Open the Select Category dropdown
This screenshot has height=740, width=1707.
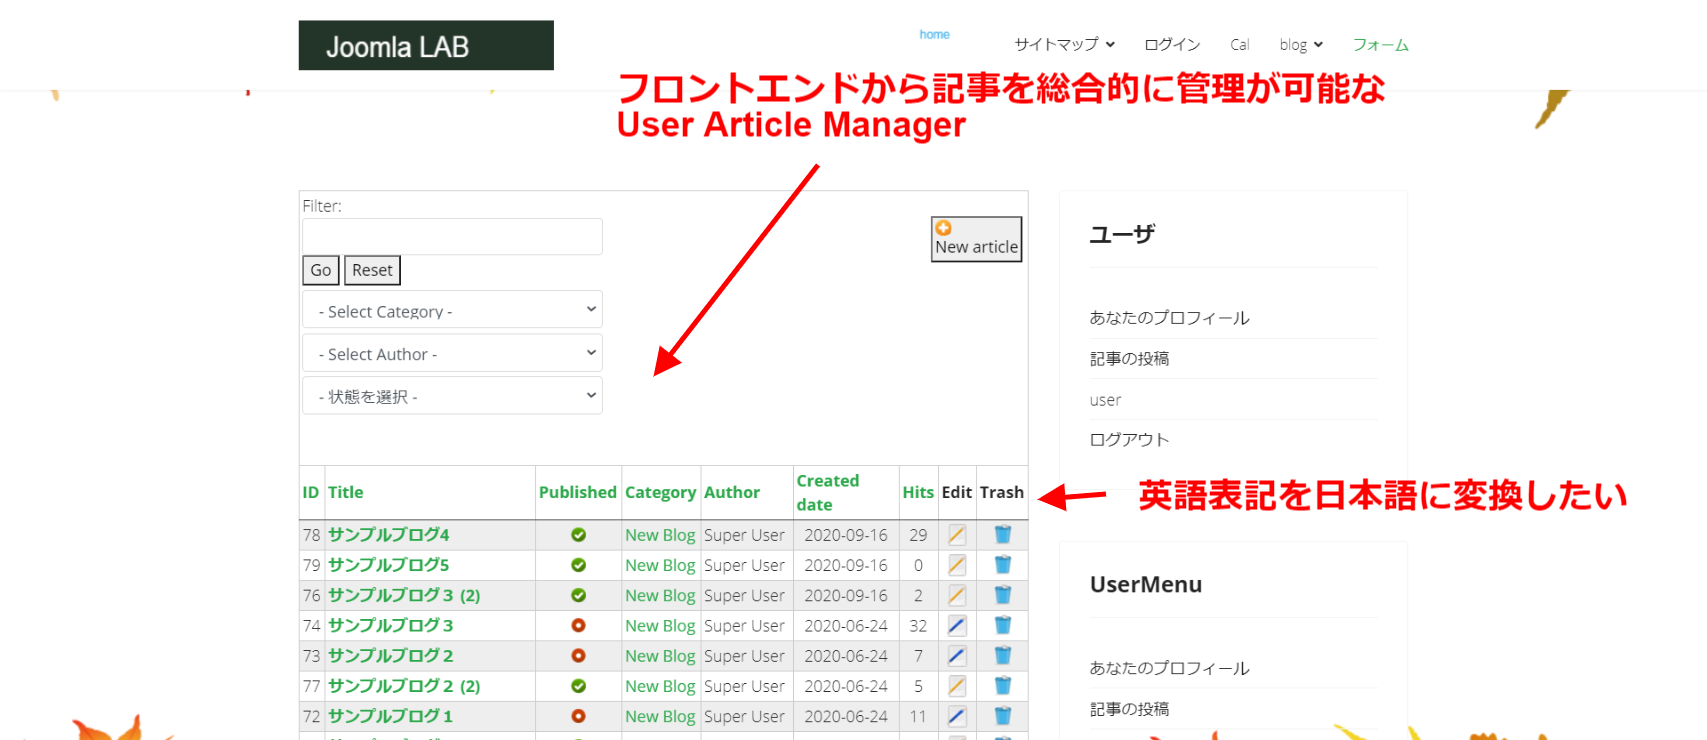coord(452,310)
